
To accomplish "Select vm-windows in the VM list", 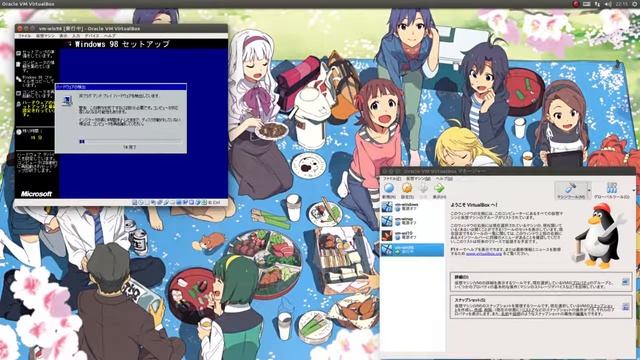I will coord(412,207).
